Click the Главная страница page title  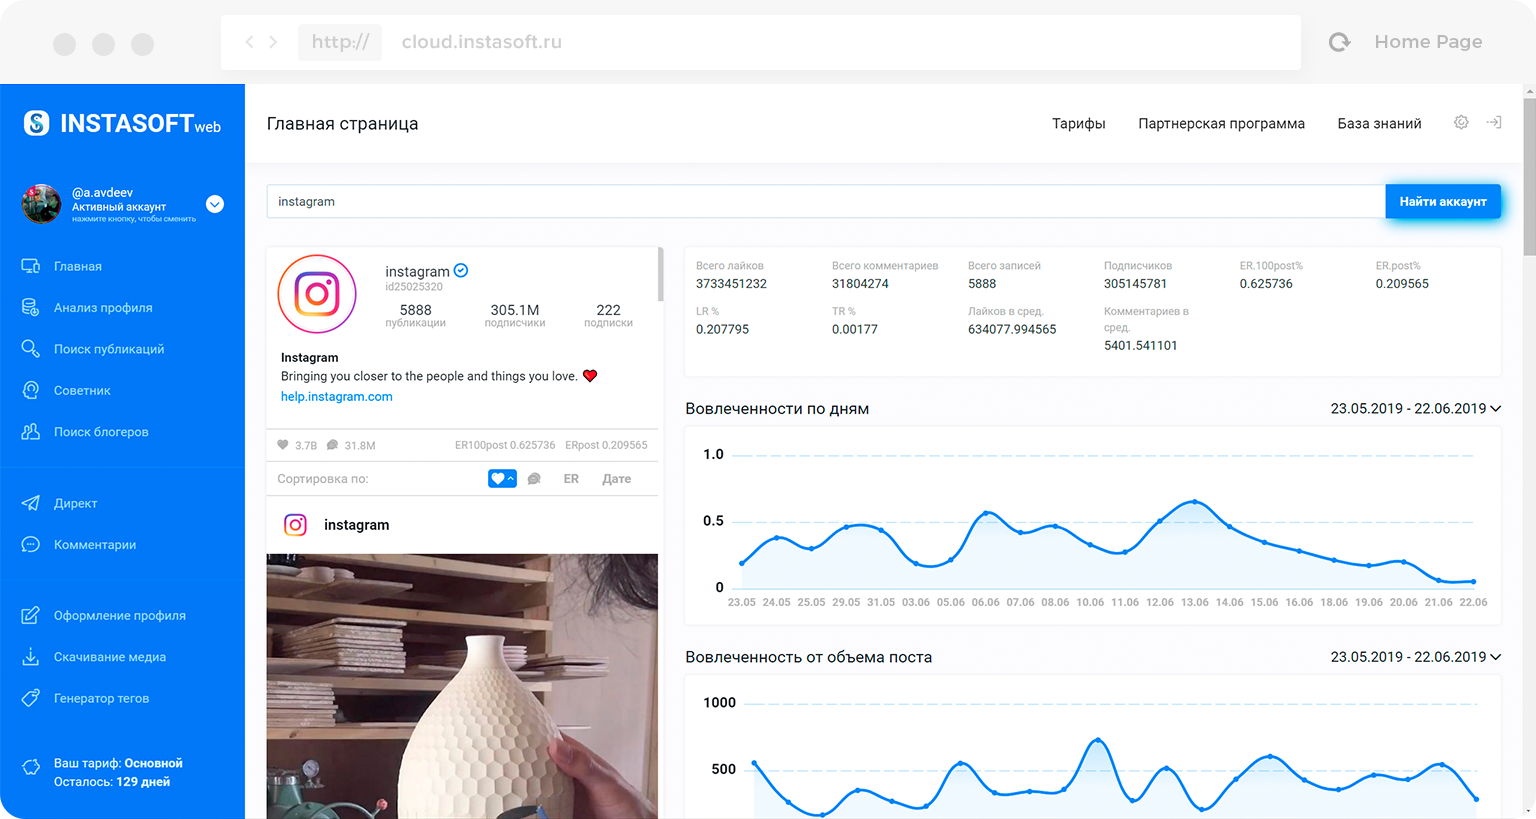[x=342, y=123]
